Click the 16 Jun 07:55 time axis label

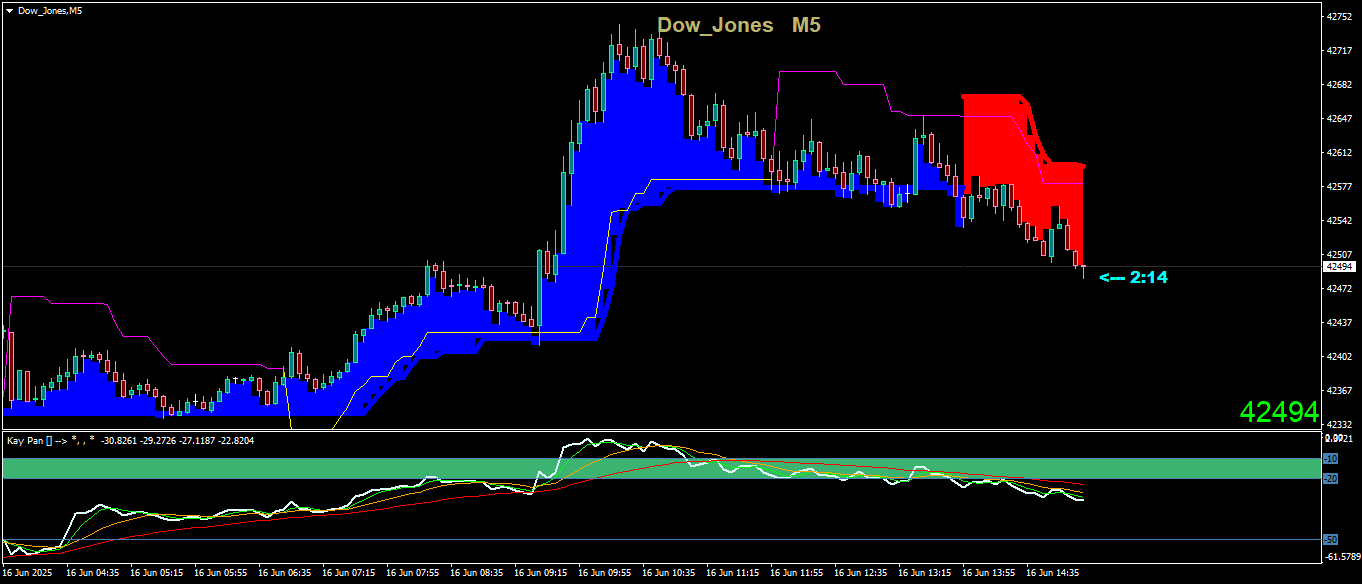coord(412,574)
